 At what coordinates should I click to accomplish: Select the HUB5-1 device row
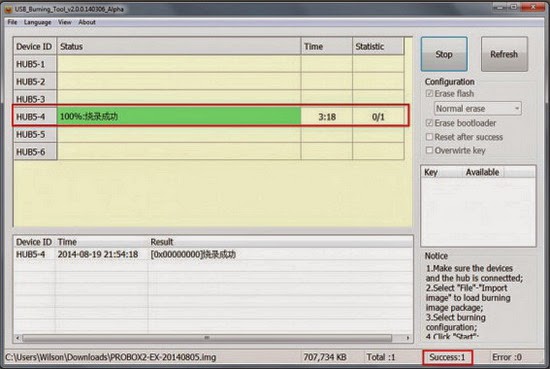click(209, 64)
